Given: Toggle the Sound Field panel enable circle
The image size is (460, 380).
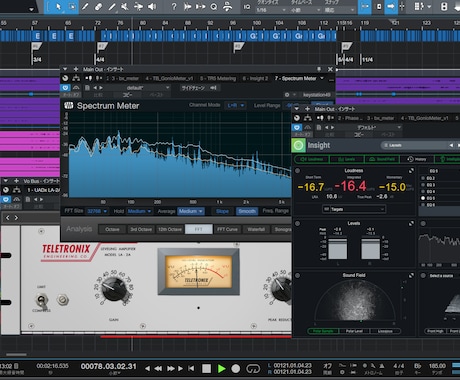Looking at the screenshot, I should [x=298, y=275].
